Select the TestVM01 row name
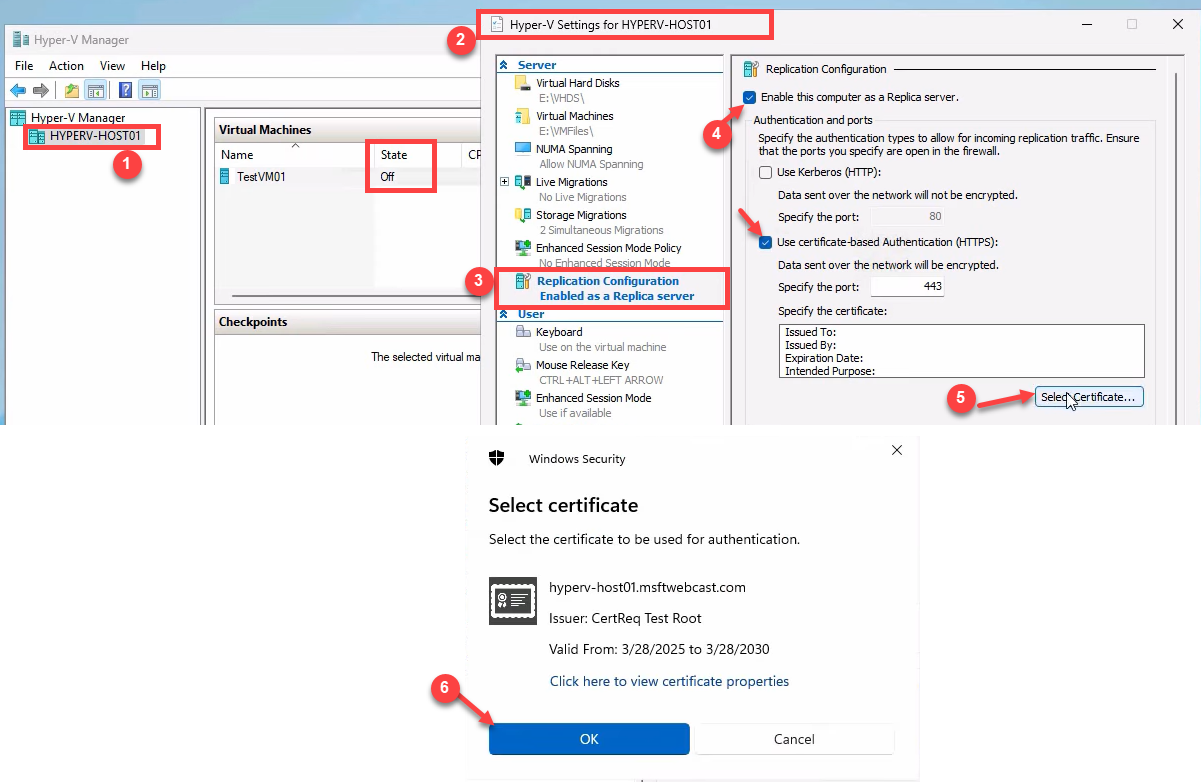Viewport: 1201px width, 782px height. coord(263,177)
